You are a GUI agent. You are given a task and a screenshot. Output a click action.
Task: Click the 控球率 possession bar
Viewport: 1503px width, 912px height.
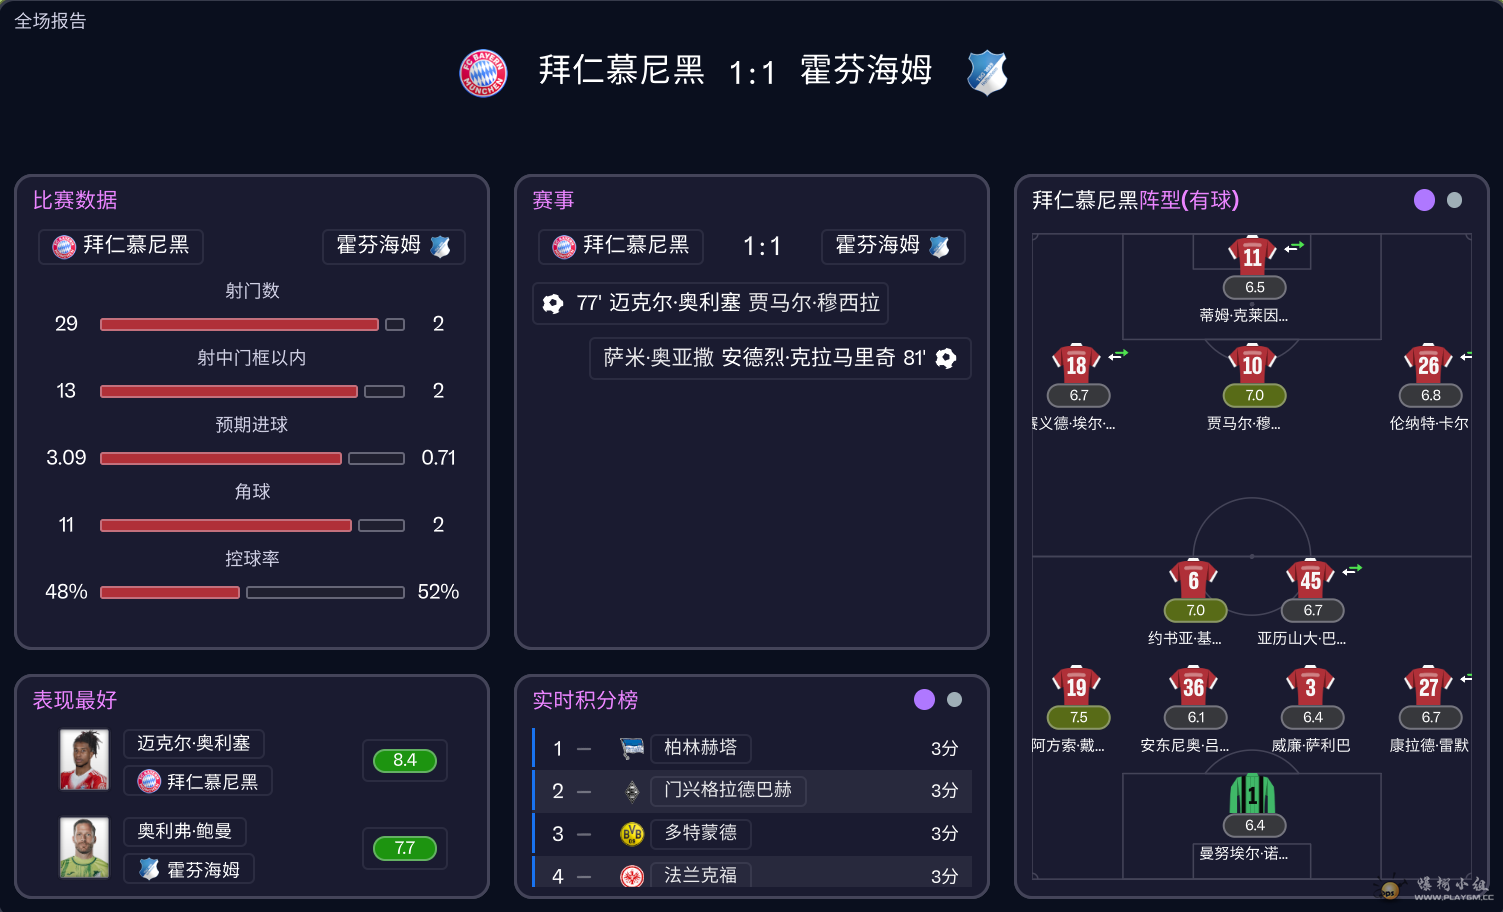[x=252, y=592]
